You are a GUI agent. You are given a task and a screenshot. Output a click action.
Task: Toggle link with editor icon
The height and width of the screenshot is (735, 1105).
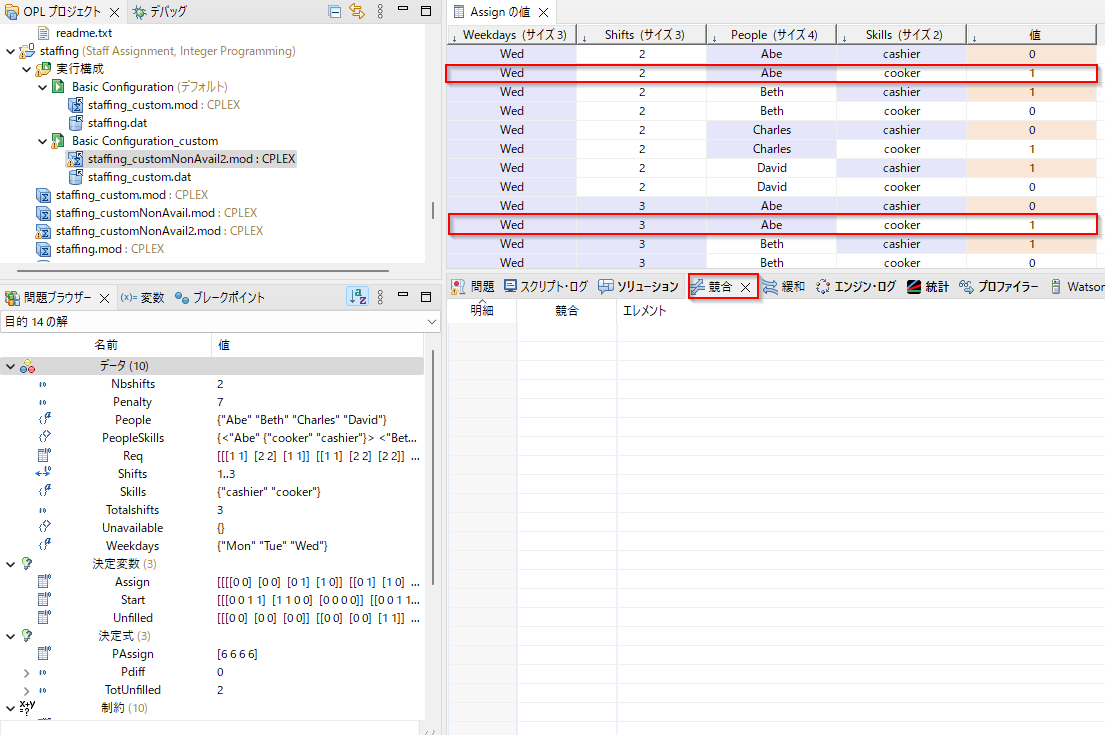[x=357, y=11]
